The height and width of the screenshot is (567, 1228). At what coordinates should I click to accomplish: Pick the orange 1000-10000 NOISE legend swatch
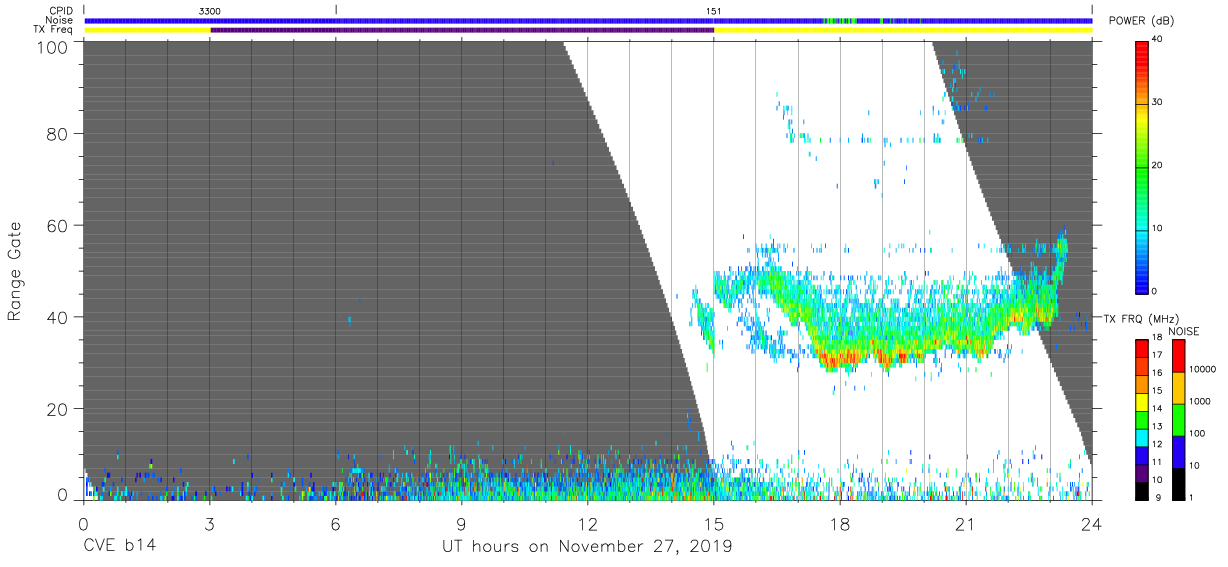(1178, 387)
